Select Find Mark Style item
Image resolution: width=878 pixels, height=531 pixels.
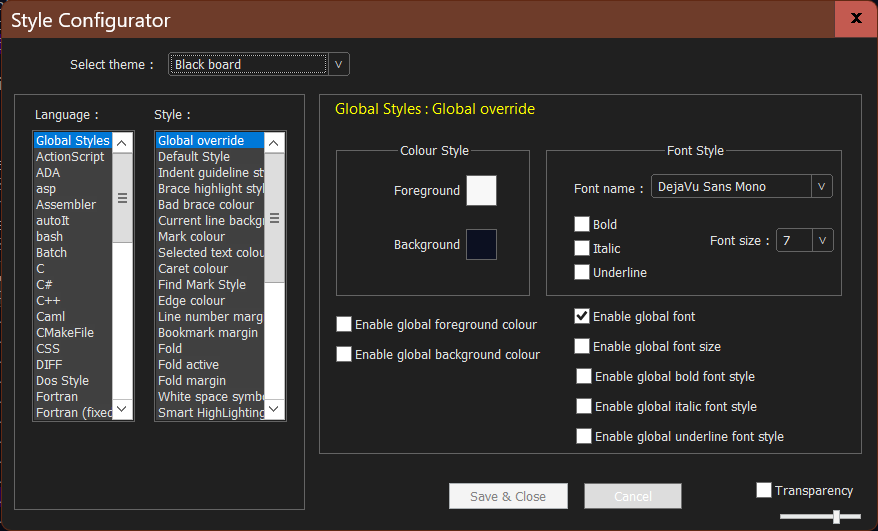209,285
